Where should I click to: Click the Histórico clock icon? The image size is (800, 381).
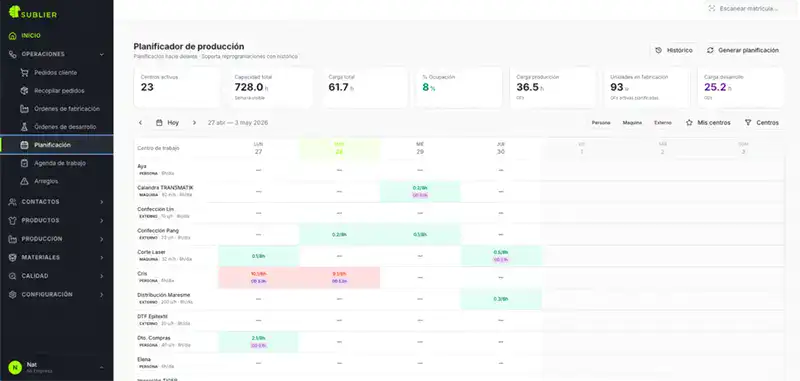pos(659,50)
